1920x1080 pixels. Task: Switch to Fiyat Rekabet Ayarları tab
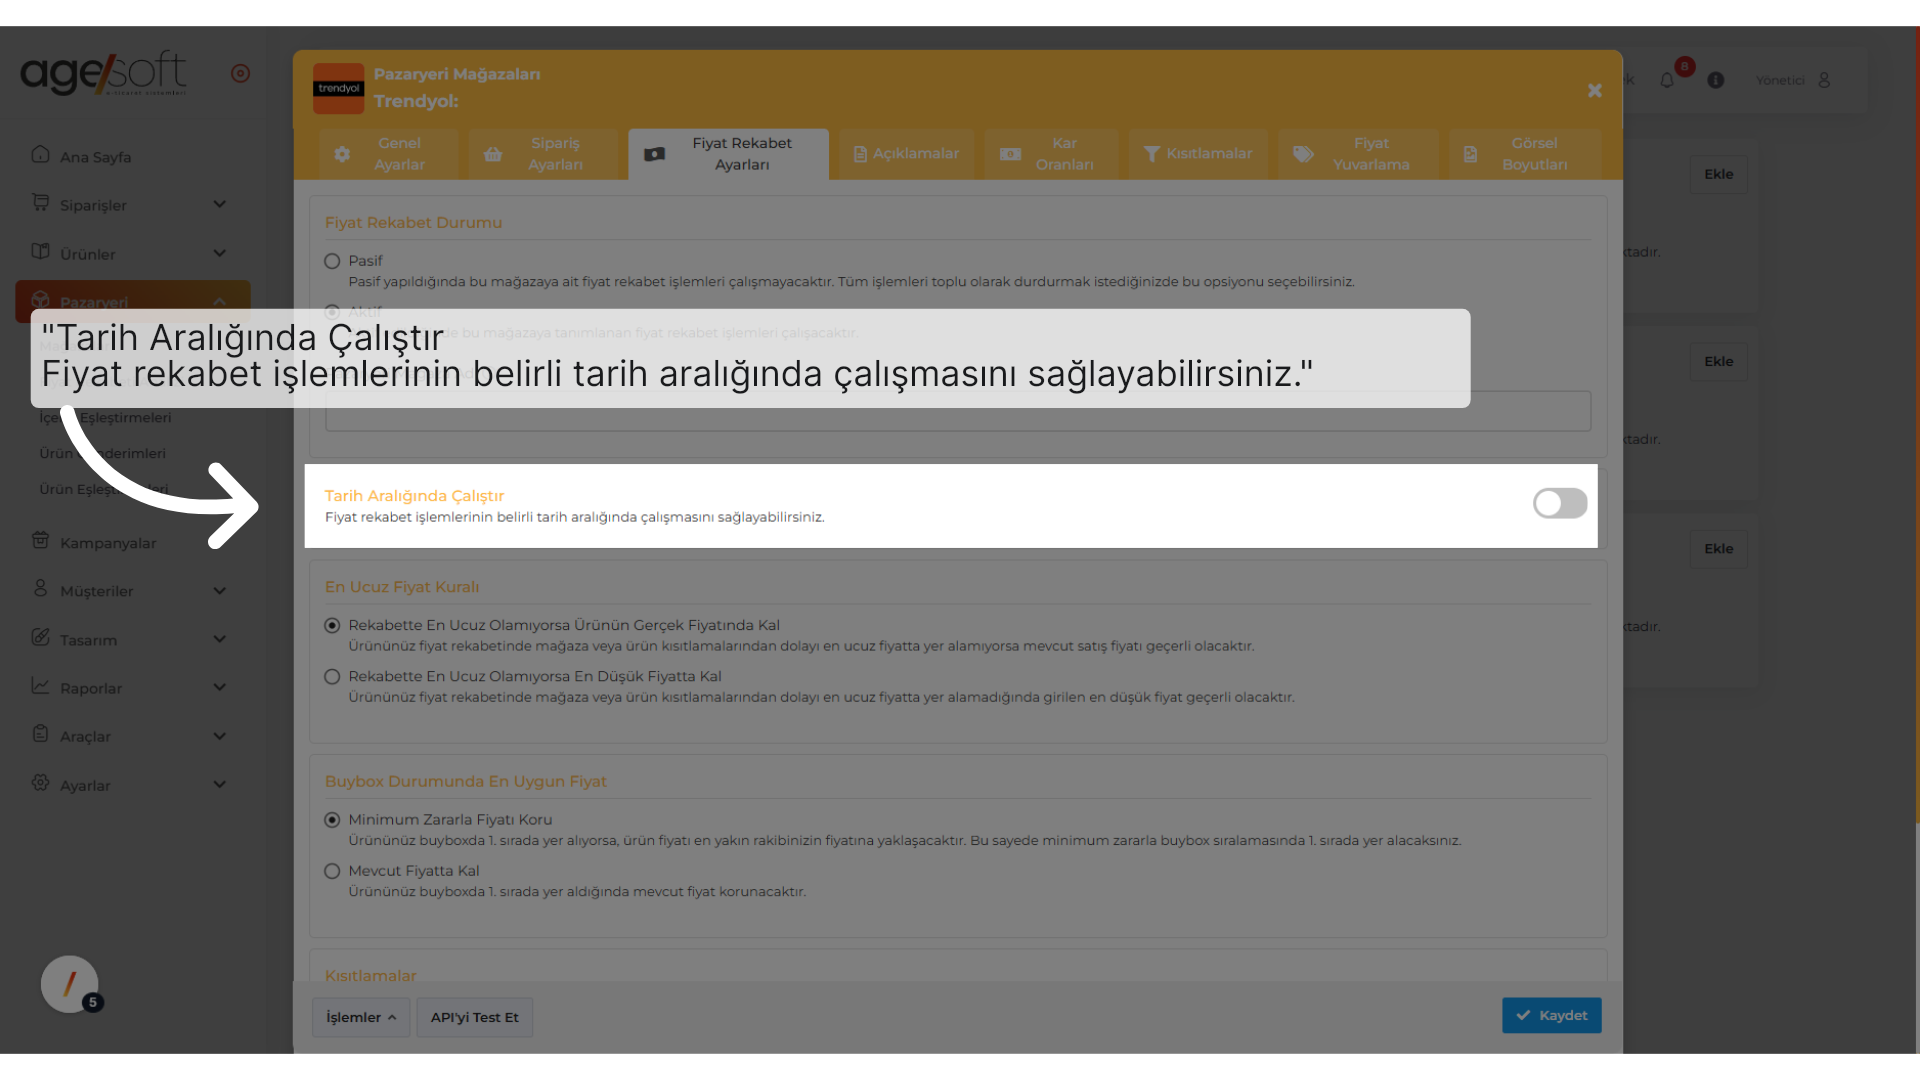tap(728, 154)
